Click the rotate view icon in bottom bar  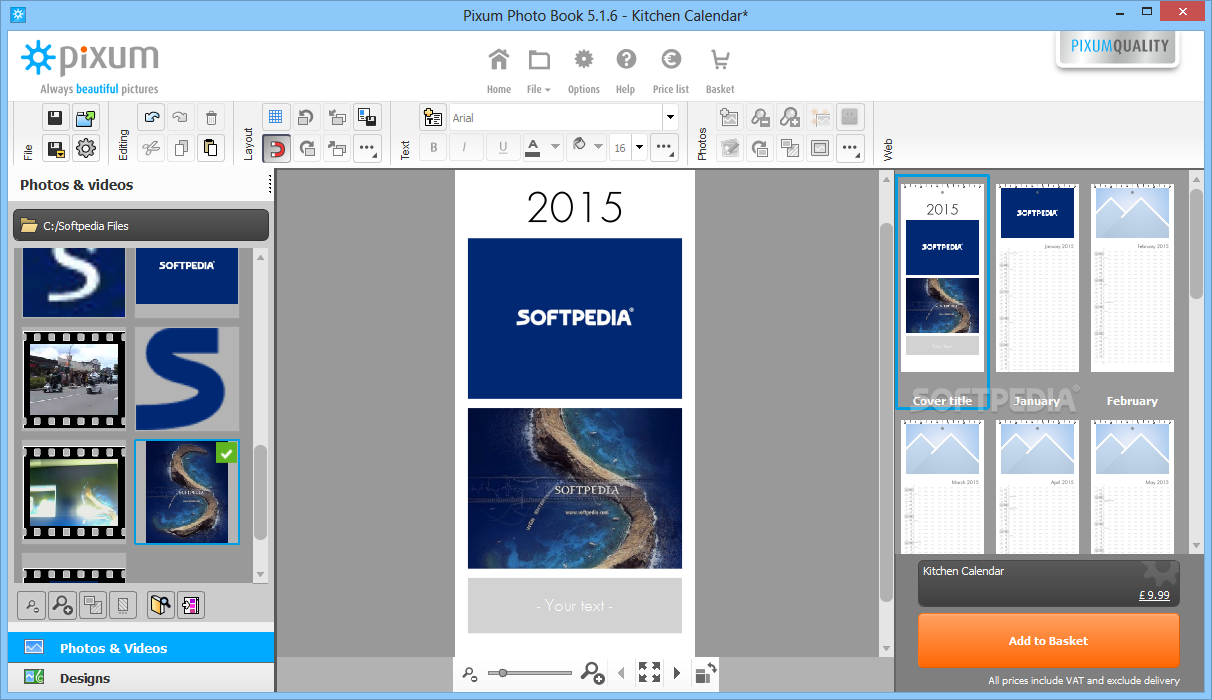(706, 673)
